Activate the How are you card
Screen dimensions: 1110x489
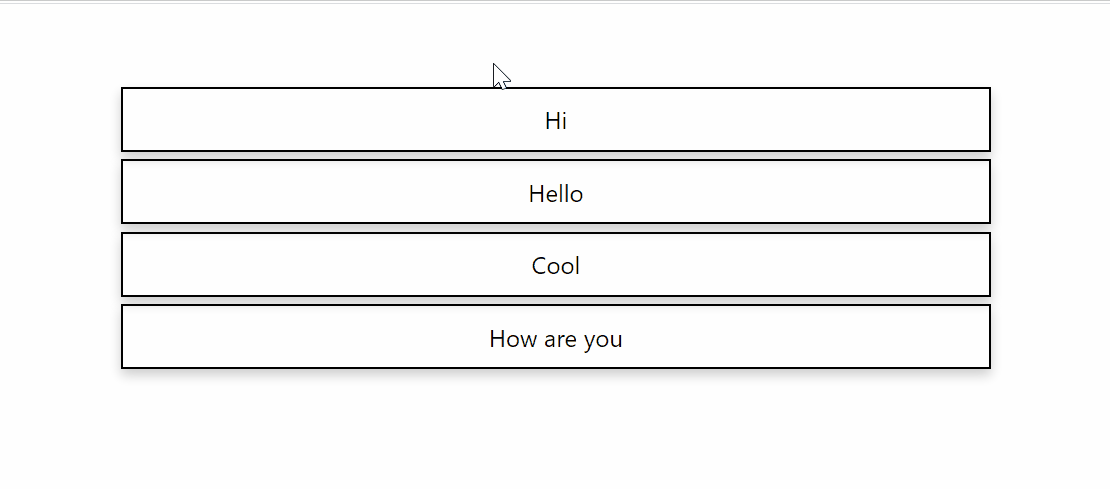coord(556,337)
